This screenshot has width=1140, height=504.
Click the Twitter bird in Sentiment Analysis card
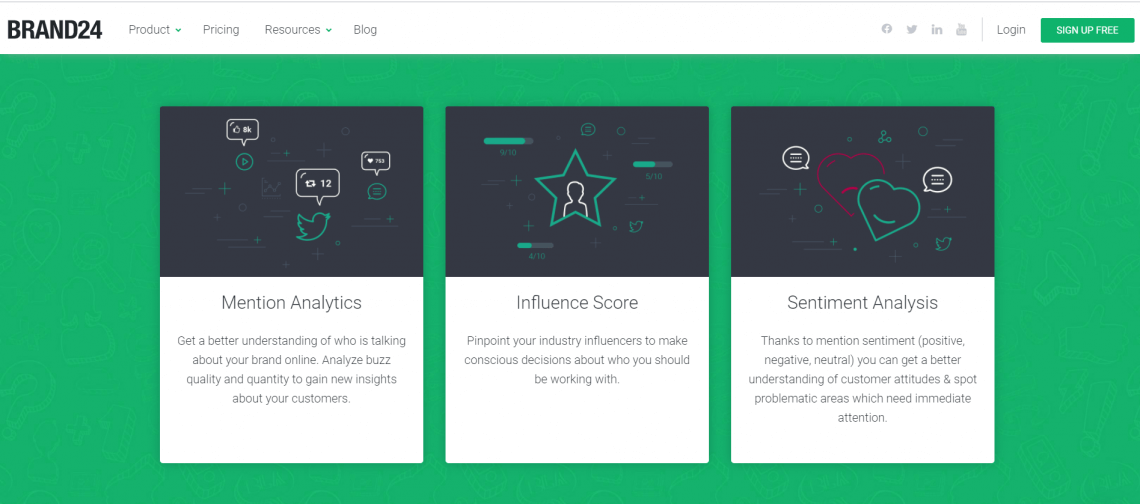tap(944, 244)
